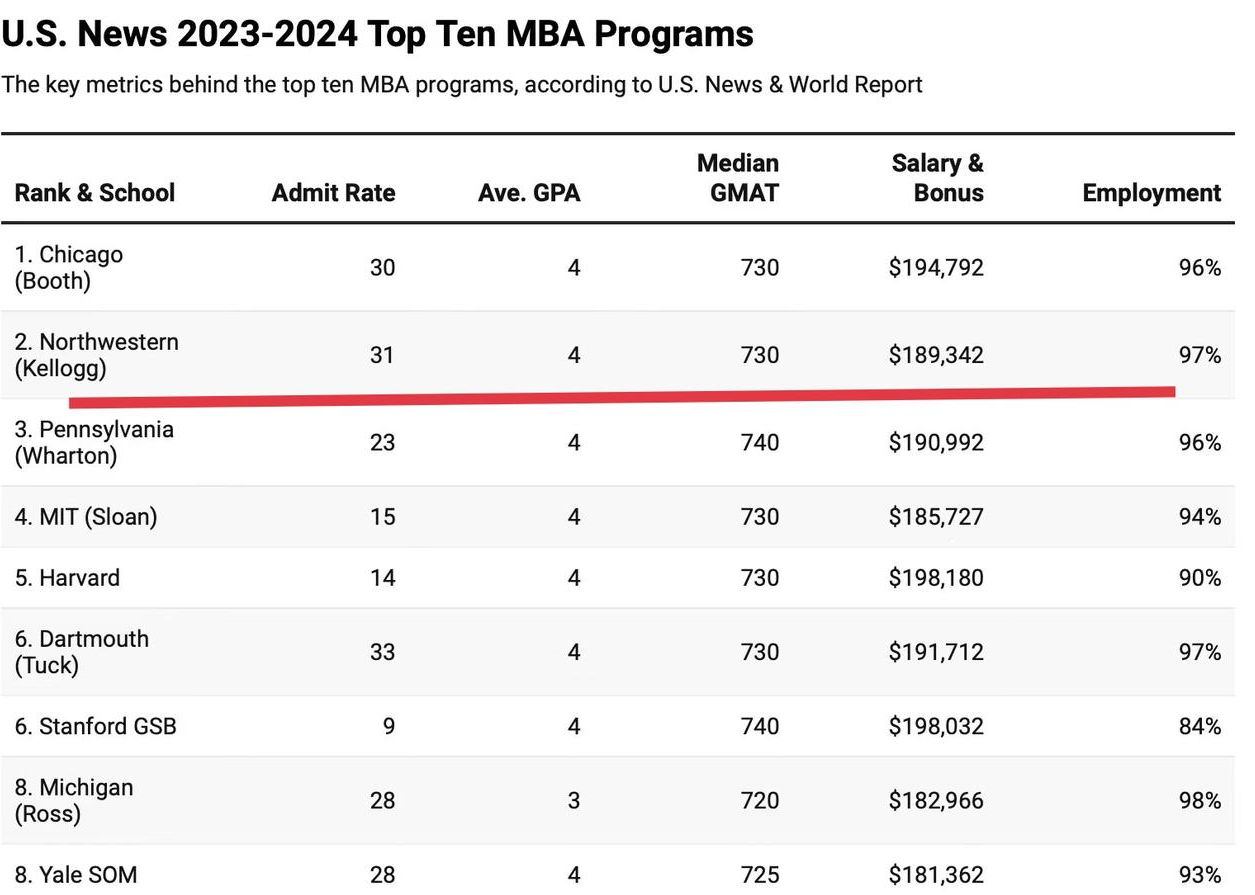Select the Northwestern (Kellogg) row label
This screenshot has width=1255, height=895.
[96, 355]
